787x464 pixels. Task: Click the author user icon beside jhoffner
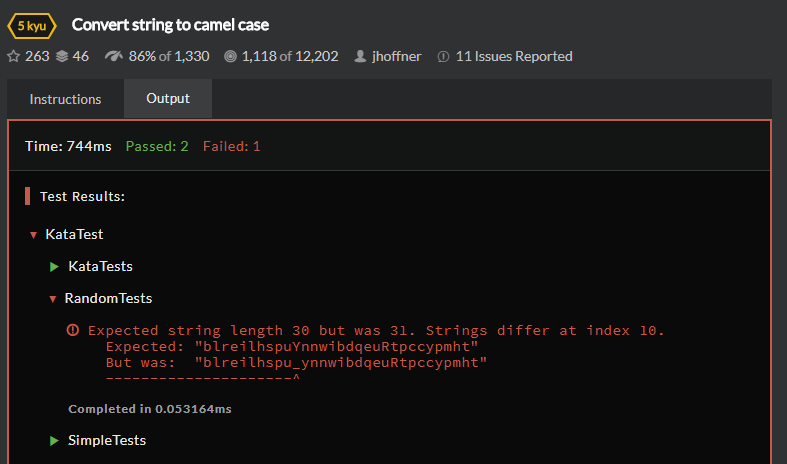361,57
